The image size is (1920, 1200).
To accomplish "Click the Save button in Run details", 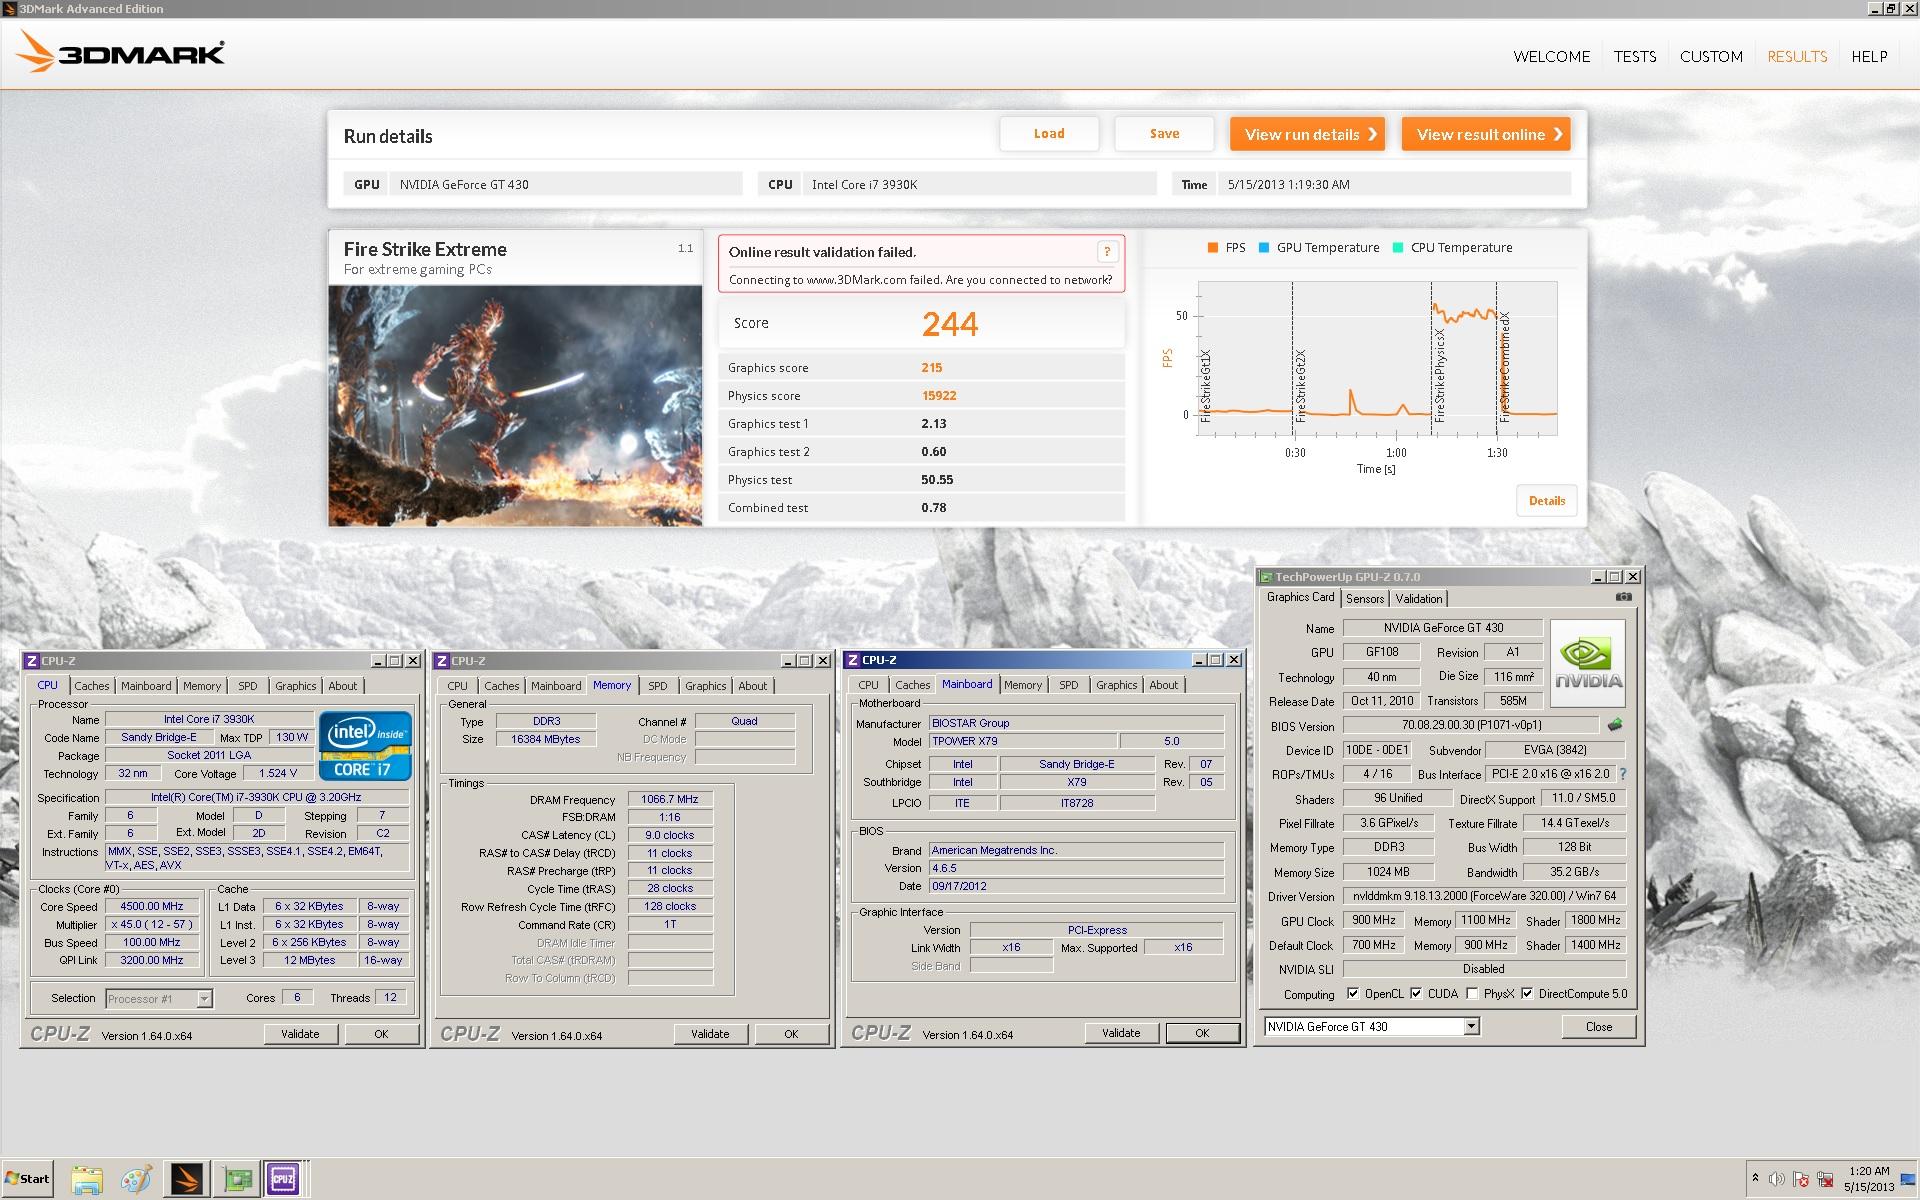I will [x=1164, y=134].
